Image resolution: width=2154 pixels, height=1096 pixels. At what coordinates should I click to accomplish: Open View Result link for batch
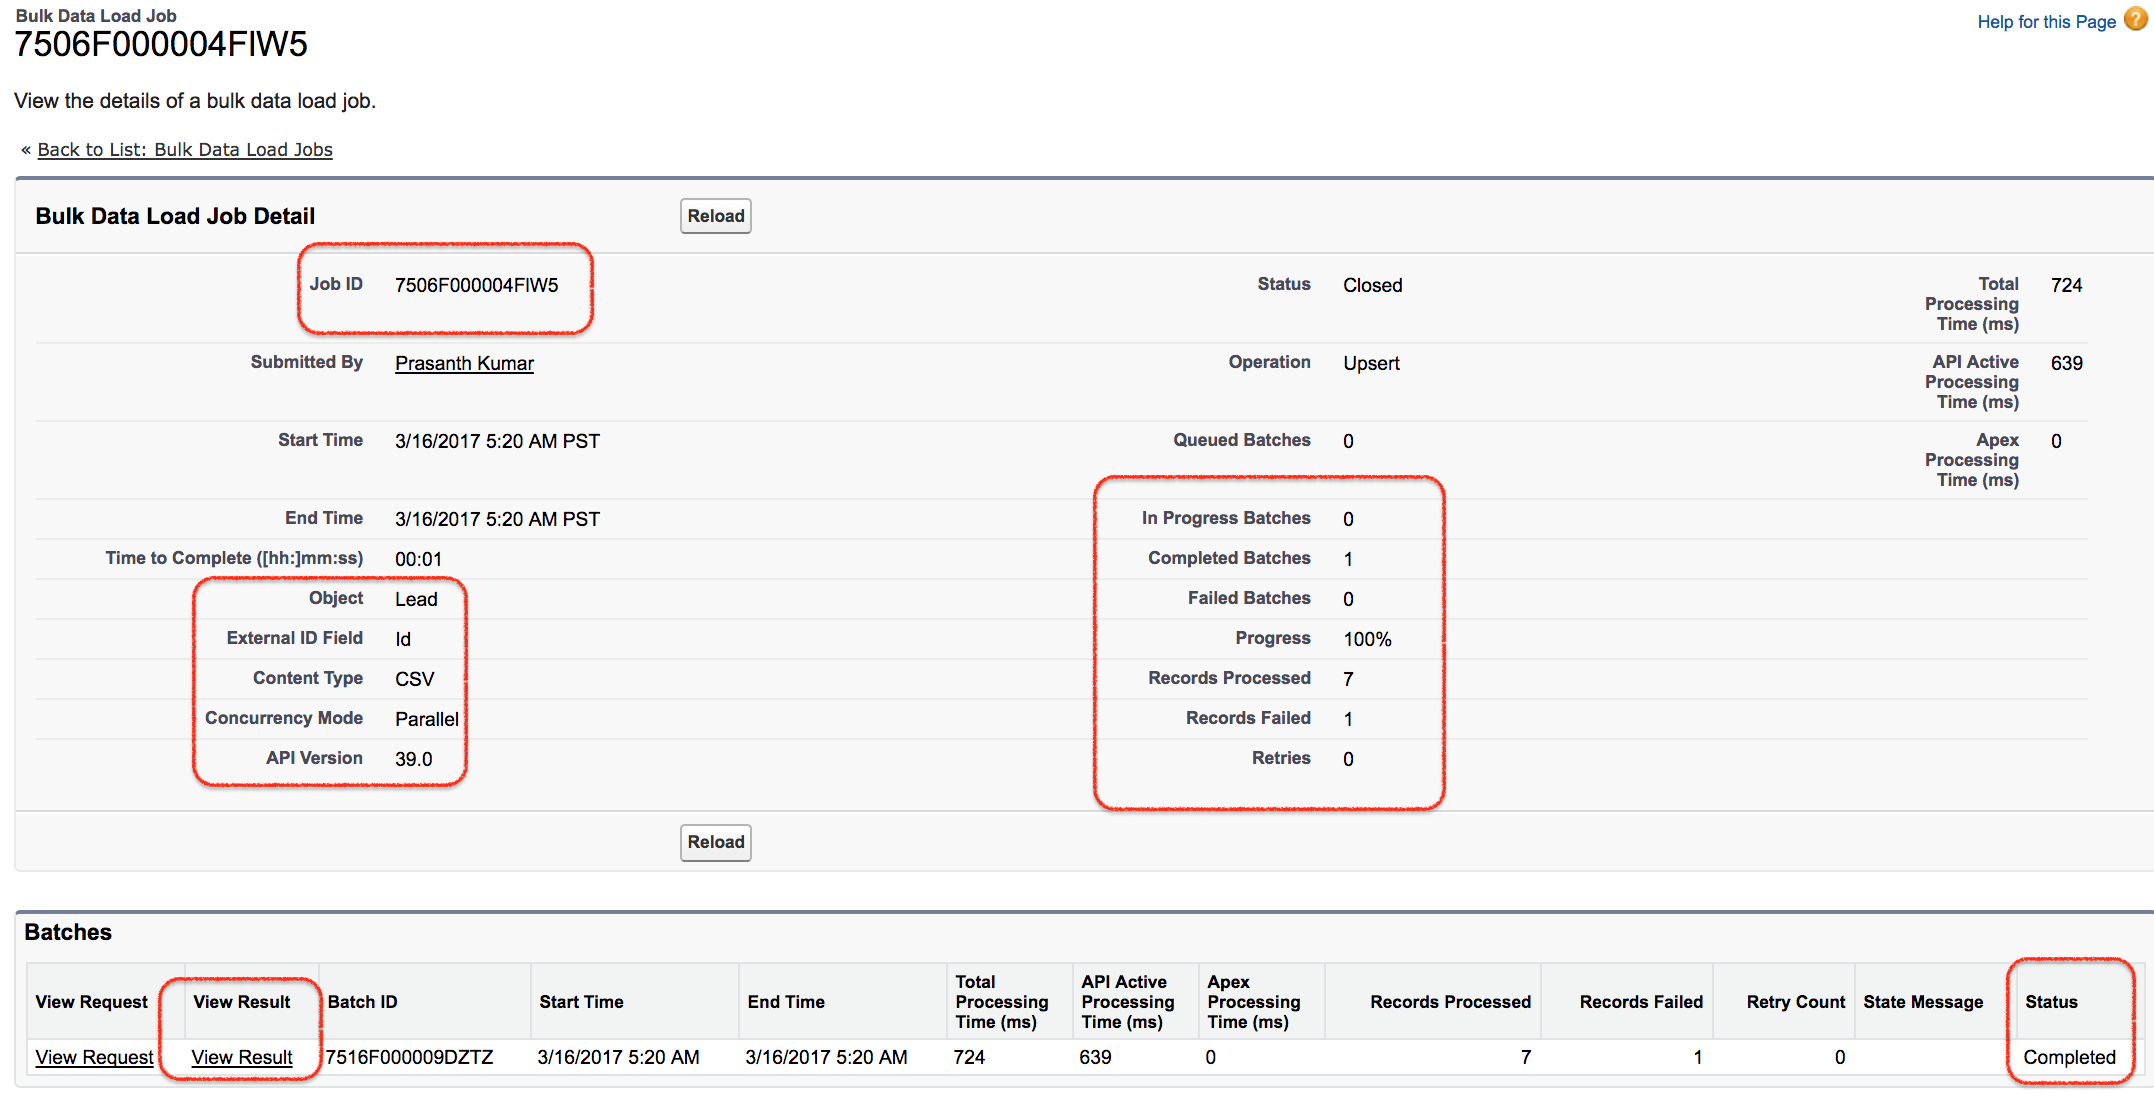coord(242,1057)
